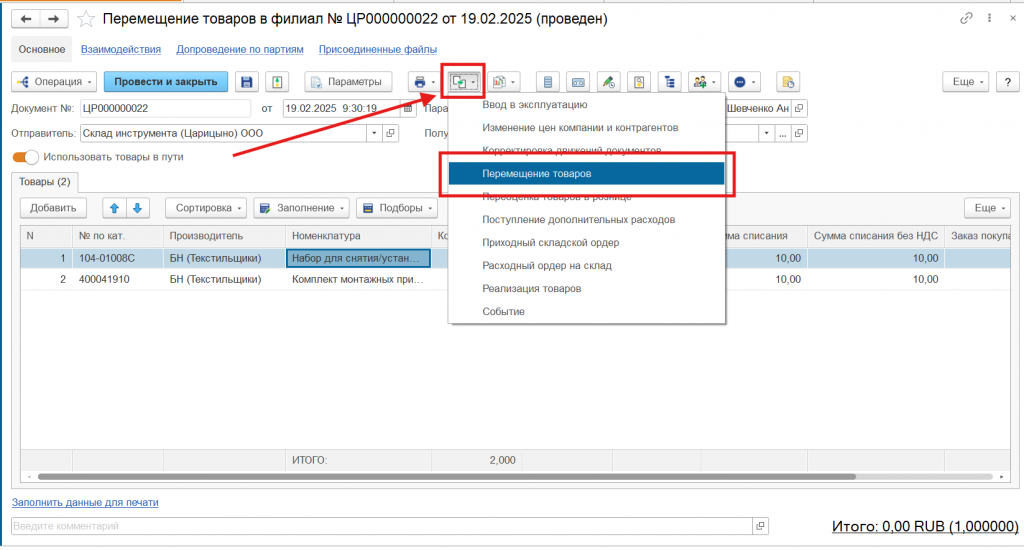This screenshot has height=550, width=1024.
Task: Move row down with the blue arrow
Action: click(x=137, y=208)
